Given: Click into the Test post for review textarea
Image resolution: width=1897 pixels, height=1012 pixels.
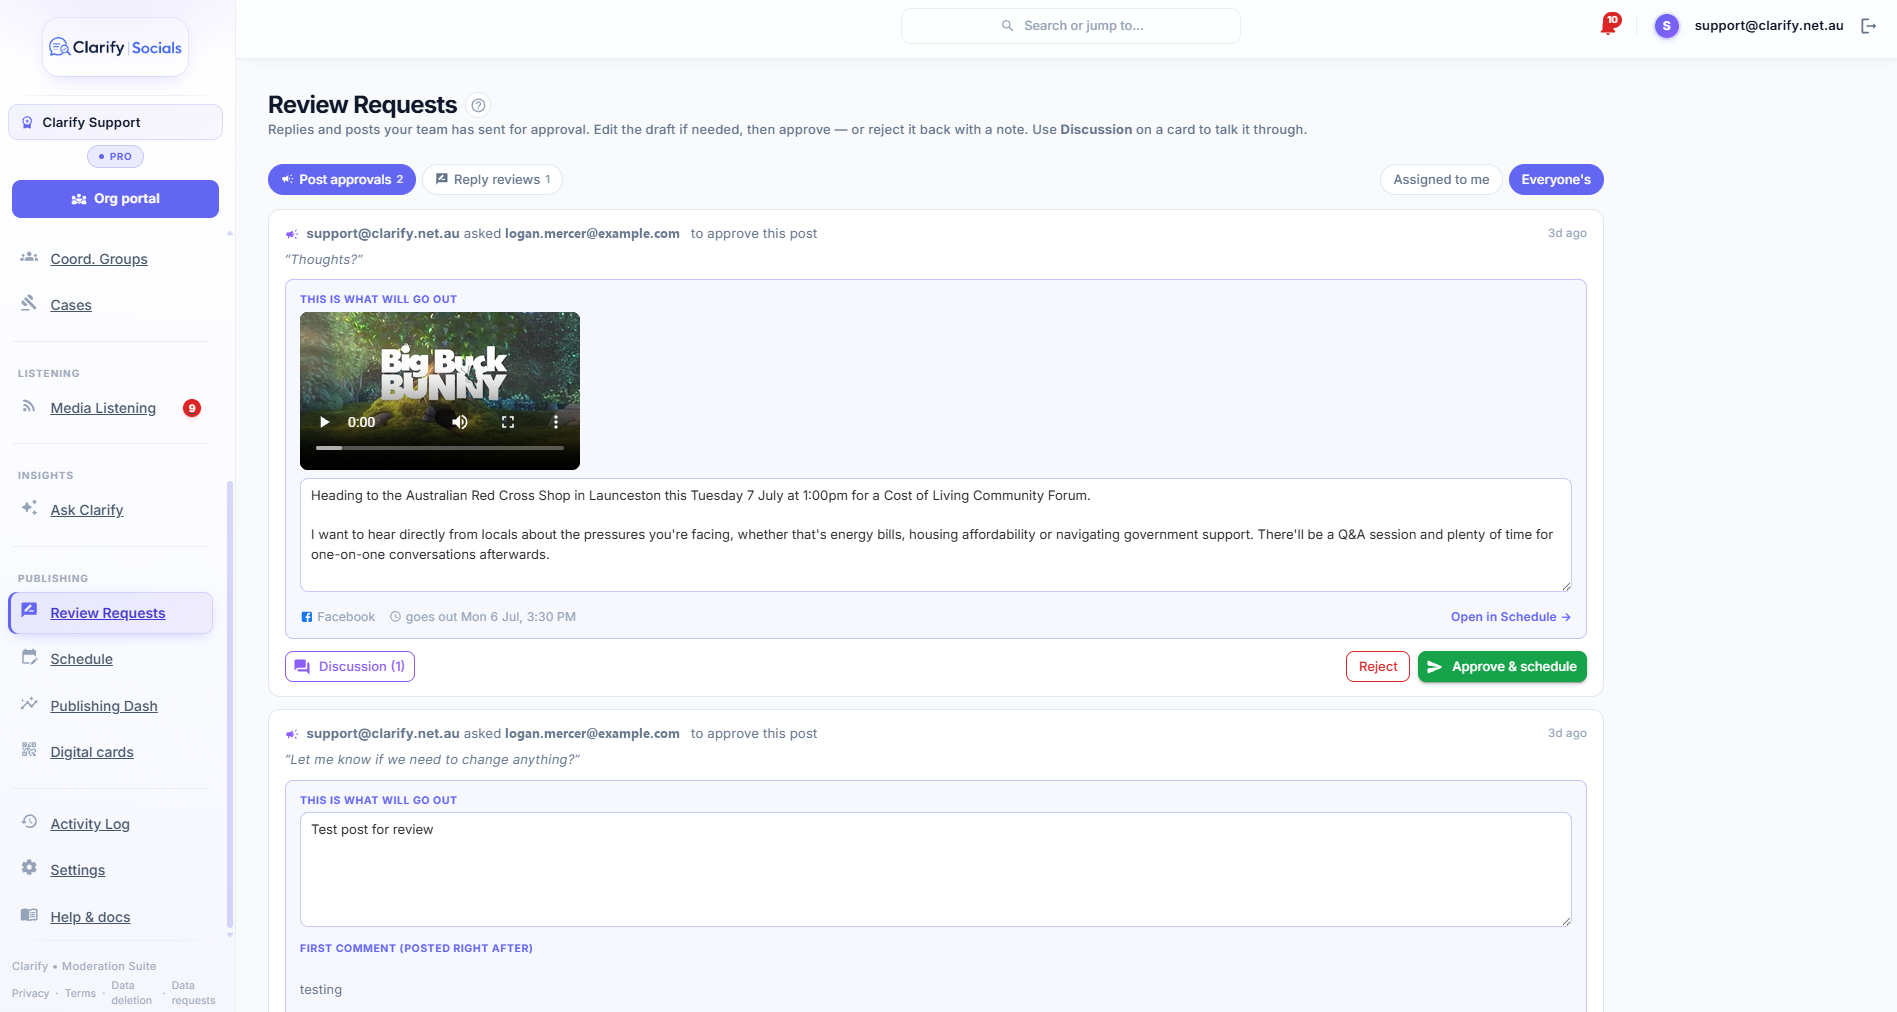Looking at the screenshot, I should 936,869.
